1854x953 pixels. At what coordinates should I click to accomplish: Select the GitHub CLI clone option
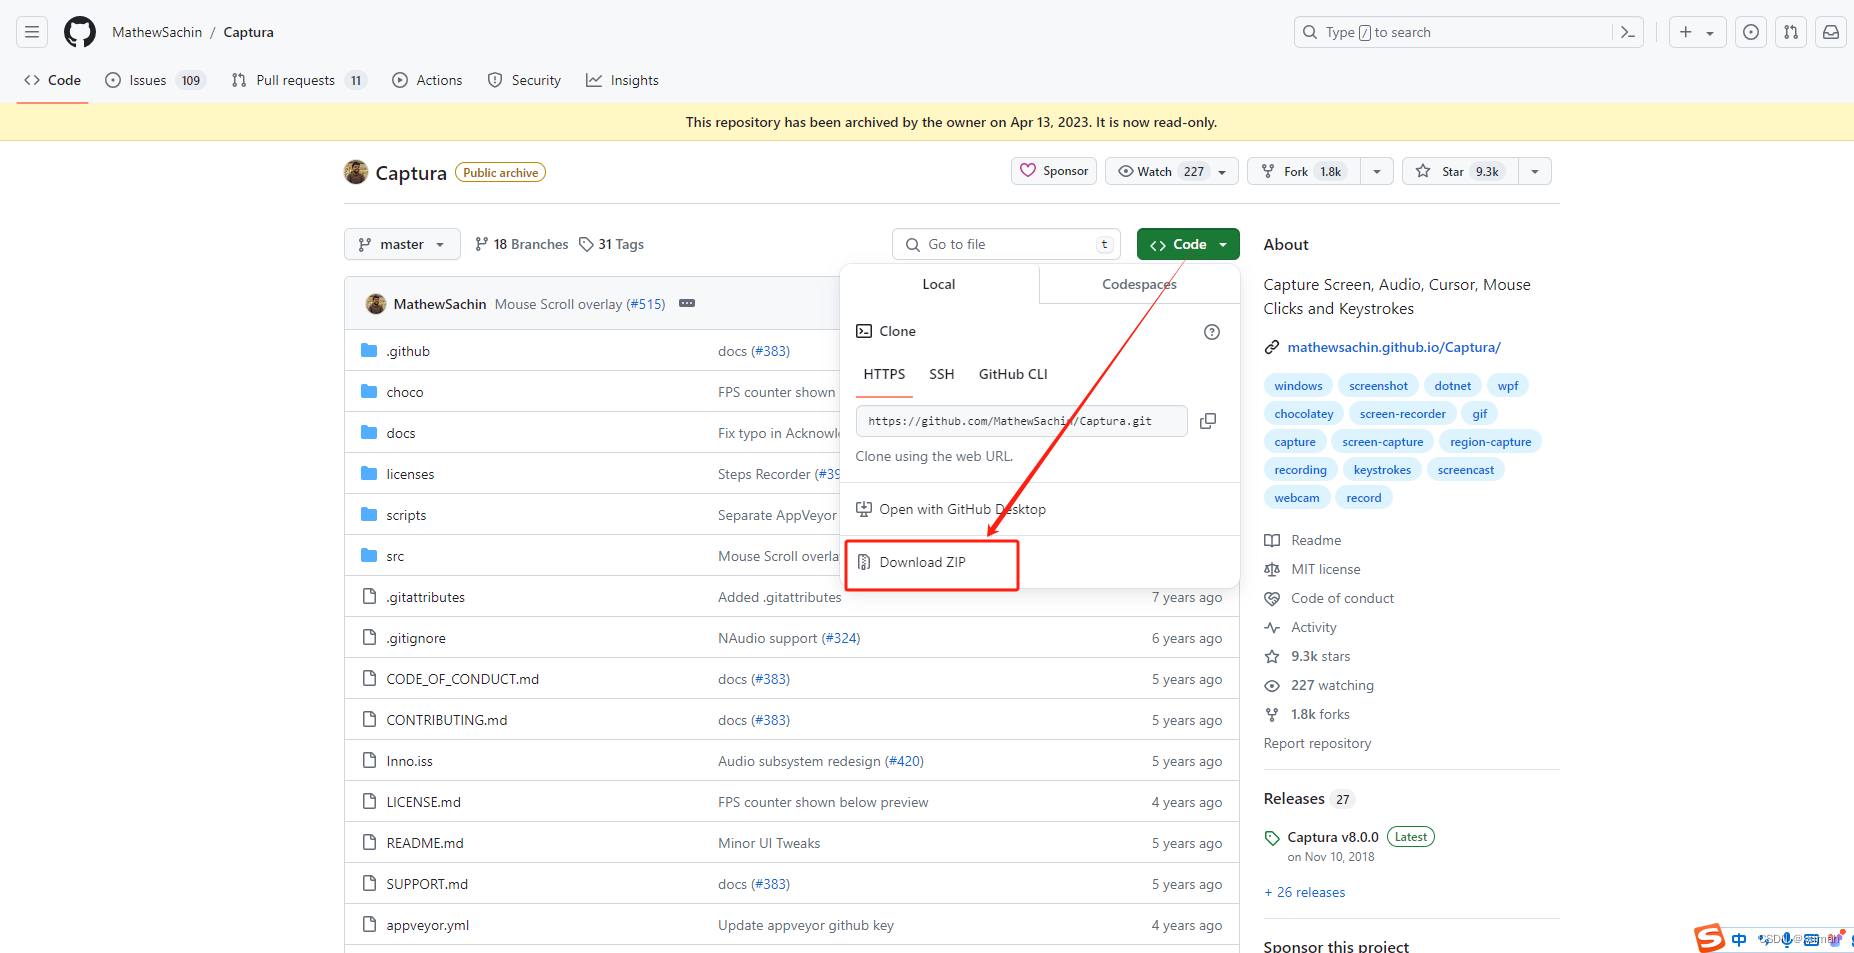(1013, 374)
